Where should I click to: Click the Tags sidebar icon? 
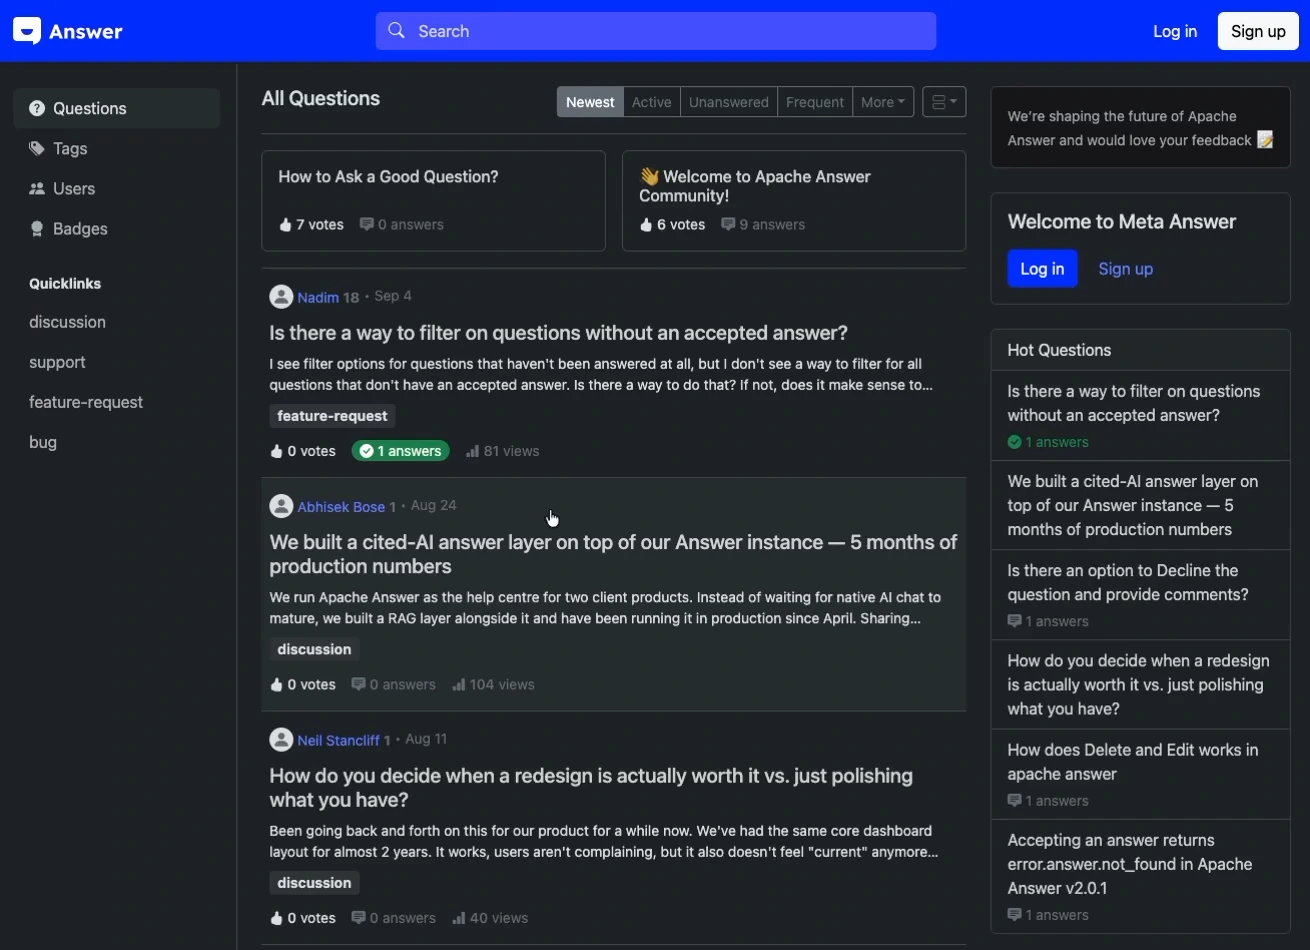[37, 148]
